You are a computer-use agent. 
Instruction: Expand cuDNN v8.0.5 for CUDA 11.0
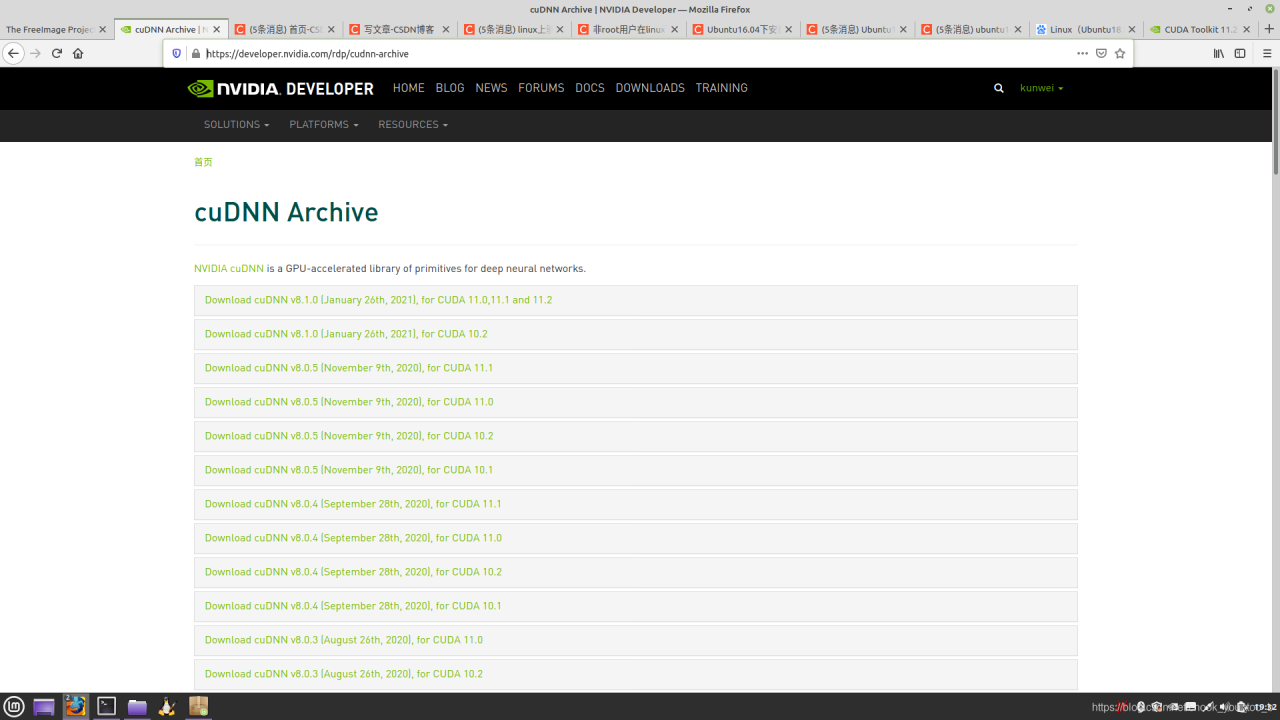point(635,402)
